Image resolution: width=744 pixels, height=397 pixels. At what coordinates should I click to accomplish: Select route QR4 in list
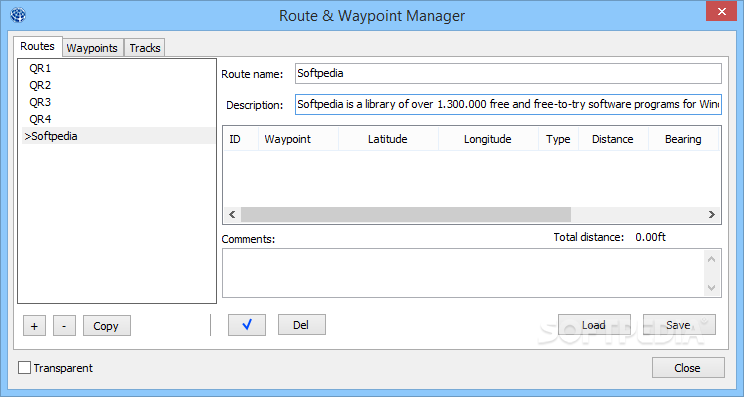(118, 119)
